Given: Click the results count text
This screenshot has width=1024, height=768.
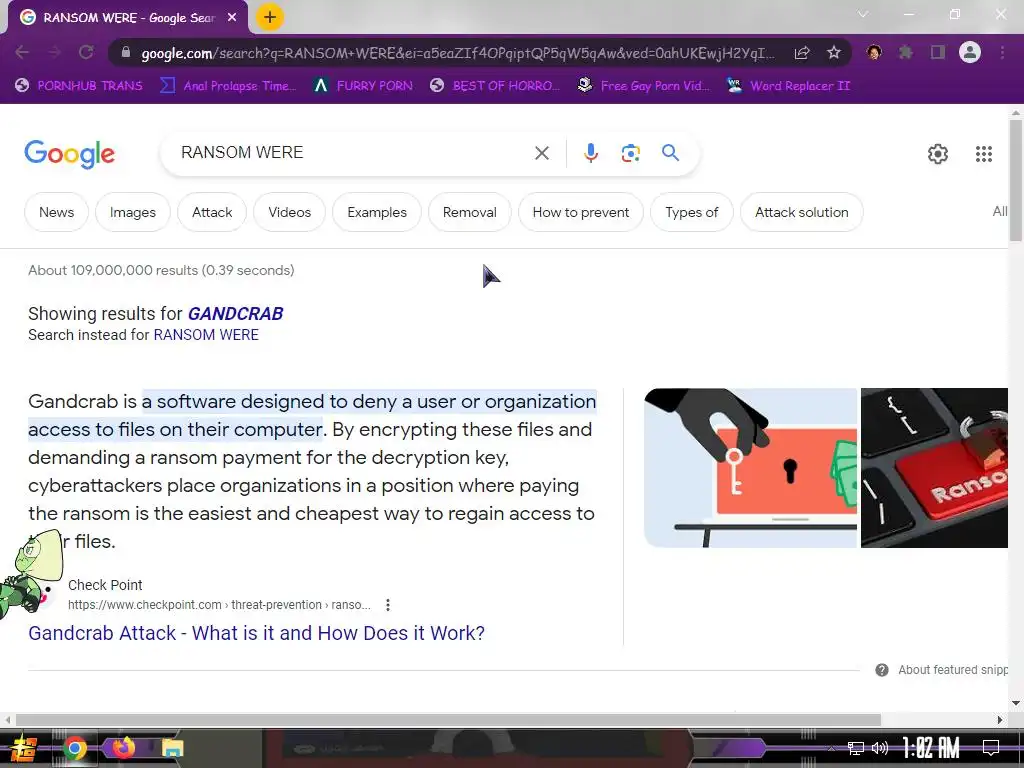Looking at the screenshot, I should pyautogui.click(x=161, y=270).
